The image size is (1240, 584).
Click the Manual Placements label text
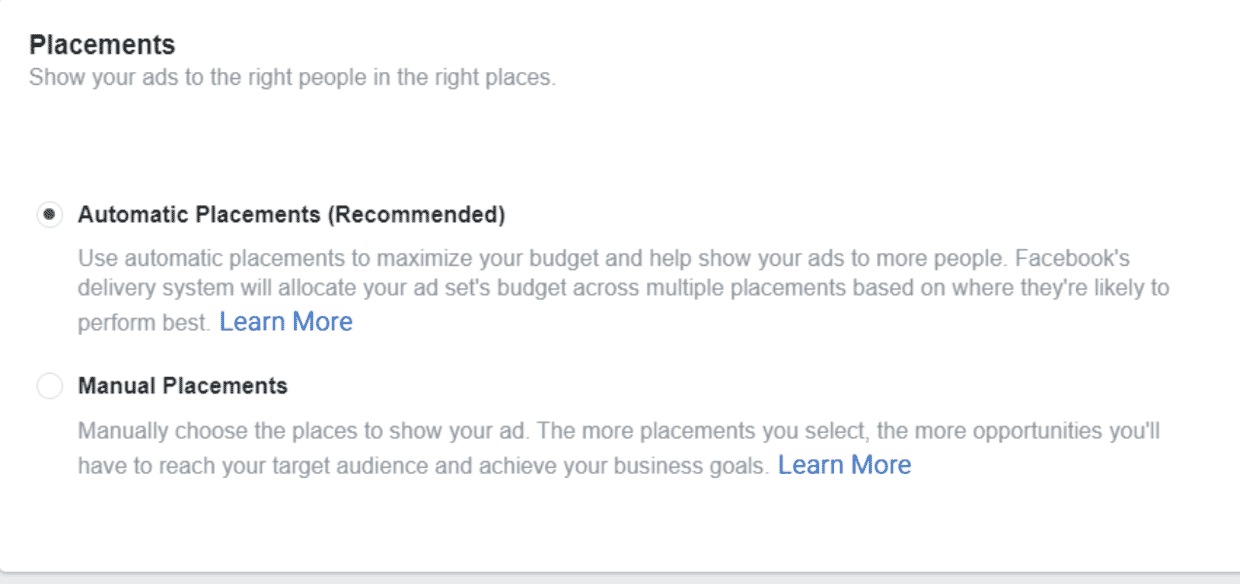pyautogui.click(x=183, y=386)
